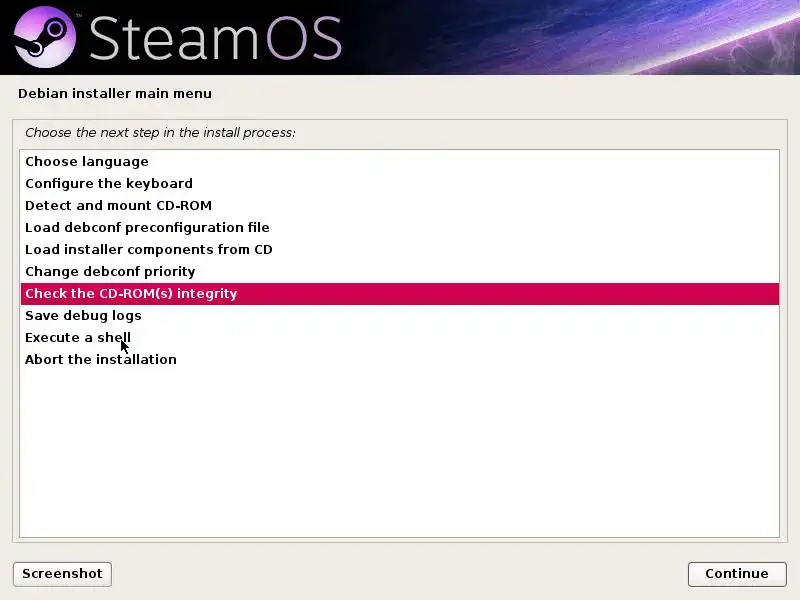Screen dimensions: 800x600
Task: Click highlighted 'Check the CD-ROM(s) integrity'
Action: [x=399, y=294]
